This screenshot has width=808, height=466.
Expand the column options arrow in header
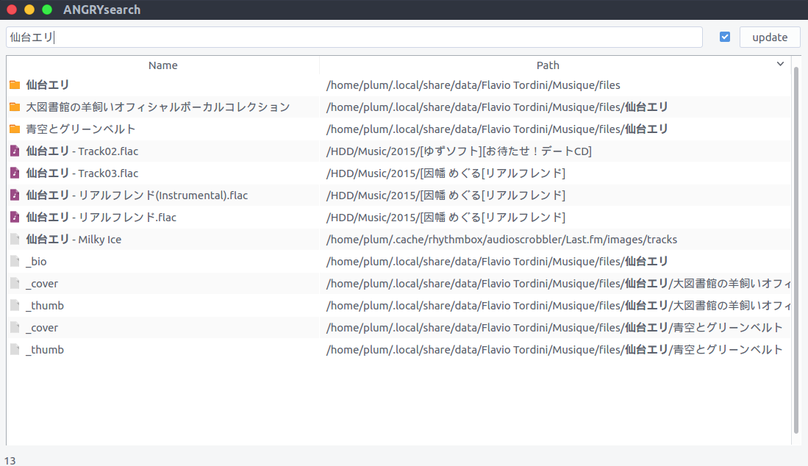781,64
